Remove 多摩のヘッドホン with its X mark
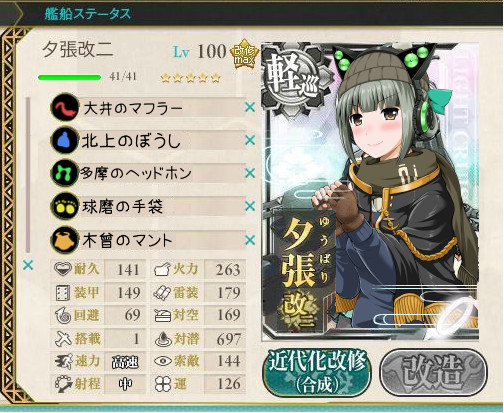504x413 pixels. 250,173
